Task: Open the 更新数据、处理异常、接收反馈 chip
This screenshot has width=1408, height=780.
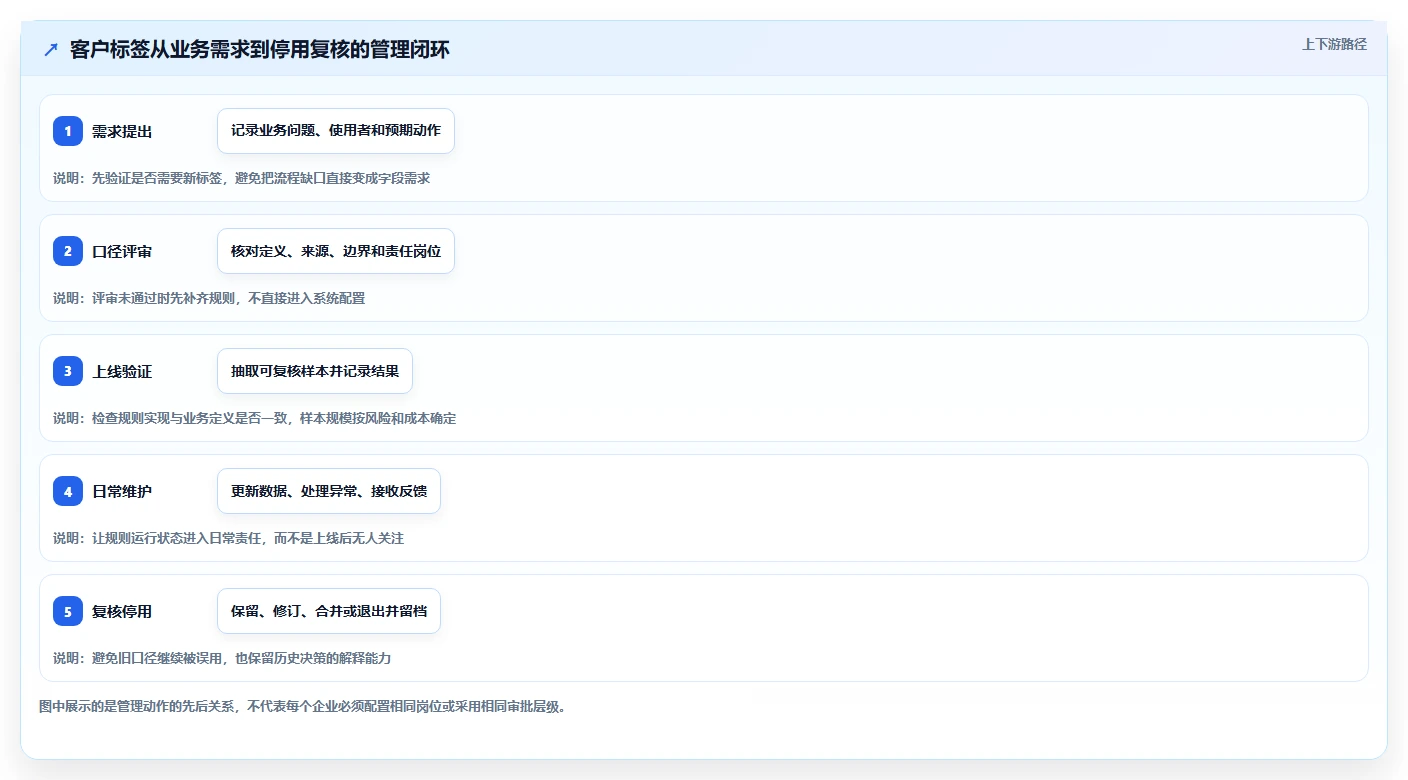Action: (329, 491)
